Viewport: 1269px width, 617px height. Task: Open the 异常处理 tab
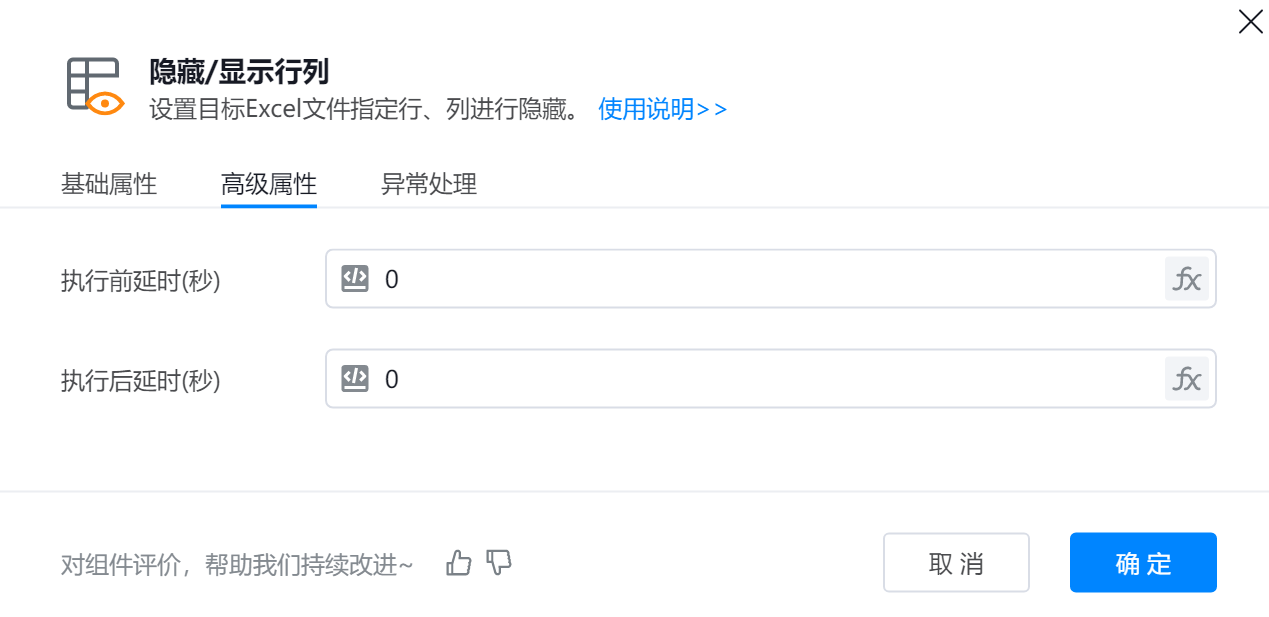click(429, 185)
